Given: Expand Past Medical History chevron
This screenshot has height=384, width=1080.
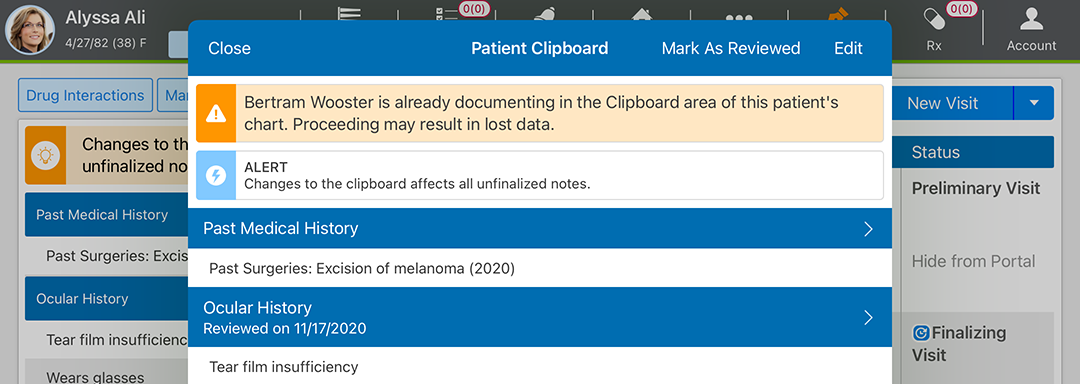Looking at the screenshot, I should [x=869, y=229].
